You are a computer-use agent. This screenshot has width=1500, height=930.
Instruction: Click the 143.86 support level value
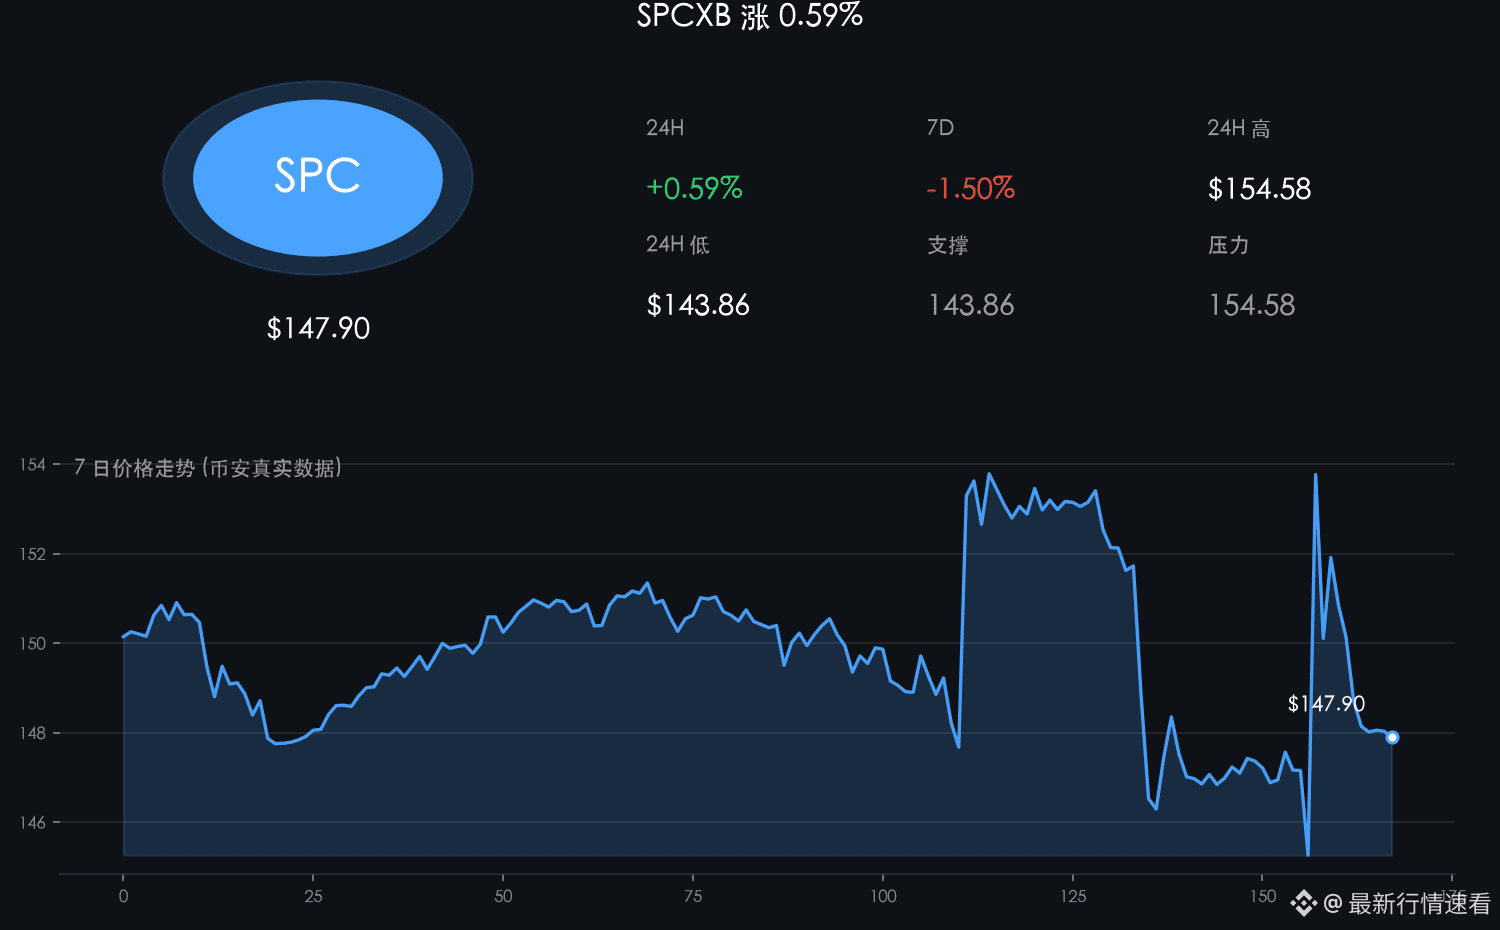tap(971, 305)
